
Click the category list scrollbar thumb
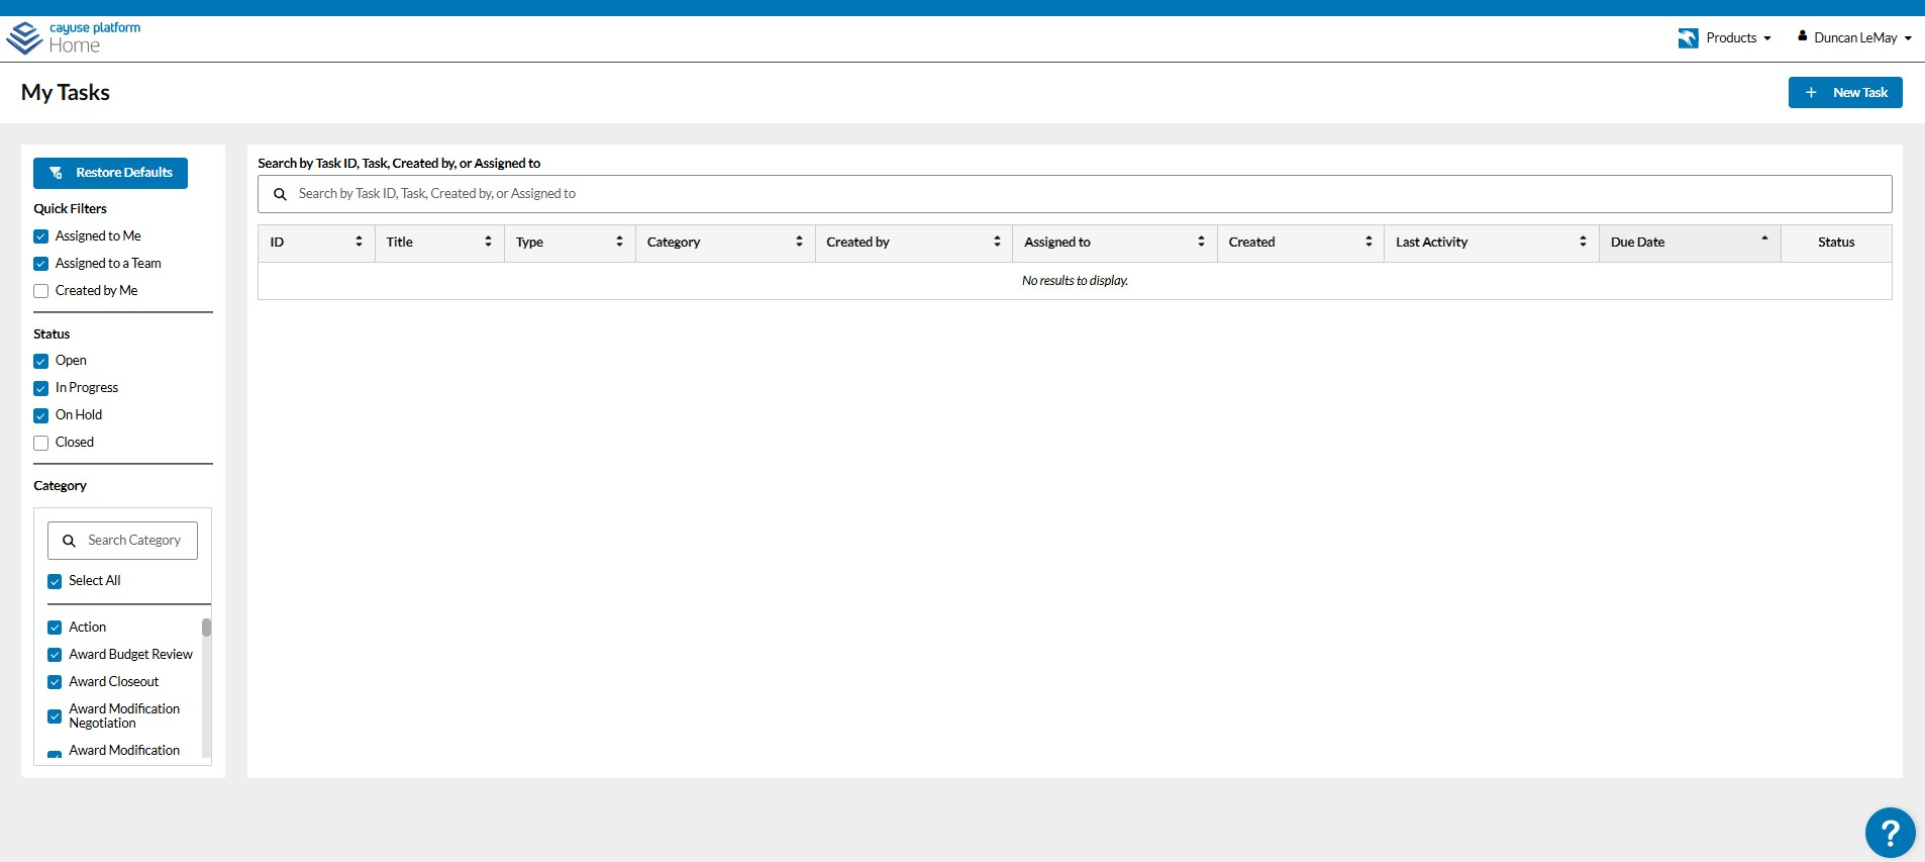(207, 628)
